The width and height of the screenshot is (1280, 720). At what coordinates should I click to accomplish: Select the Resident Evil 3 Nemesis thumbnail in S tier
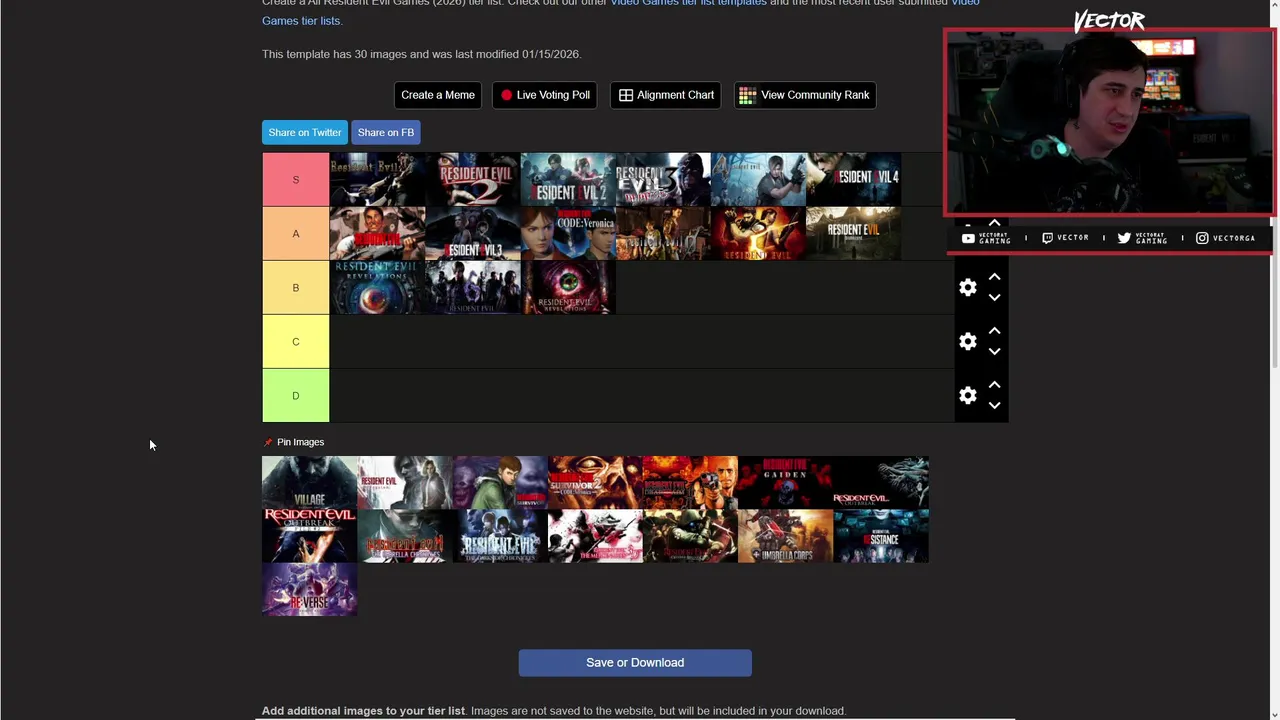tap(663, 179)
